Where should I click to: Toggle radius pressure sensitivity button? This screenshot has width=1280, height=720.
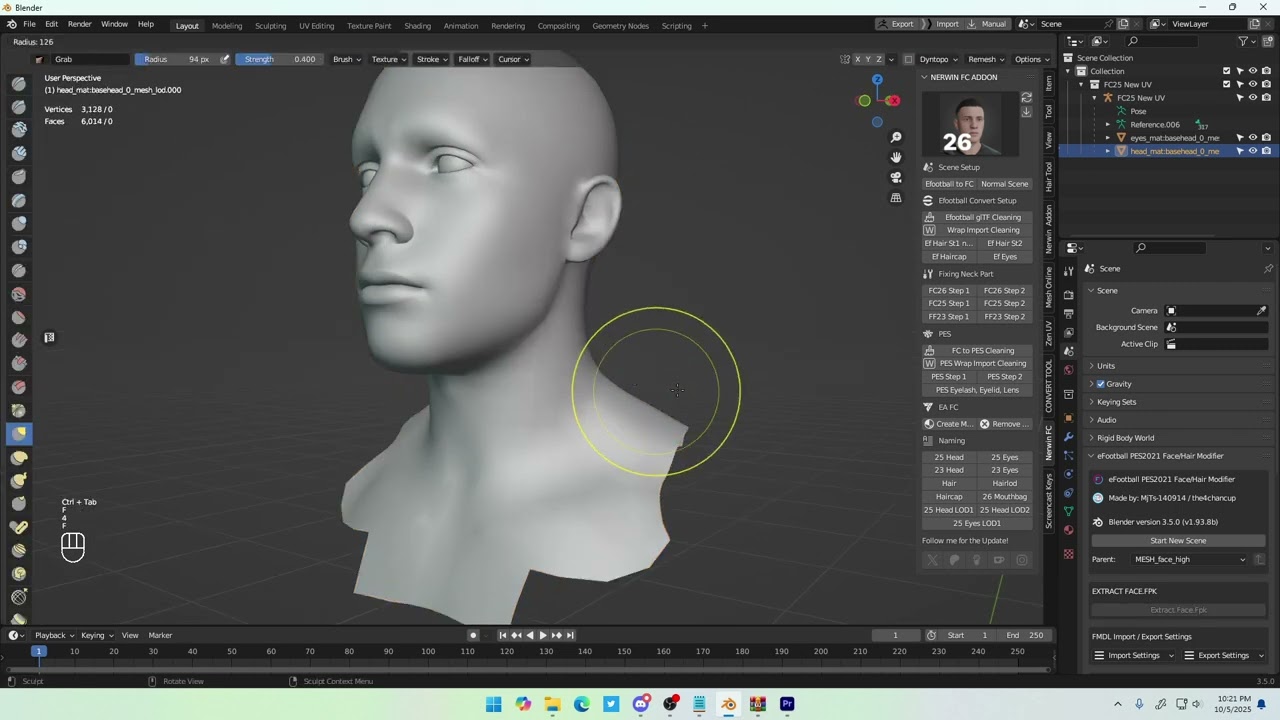point(225,59)
